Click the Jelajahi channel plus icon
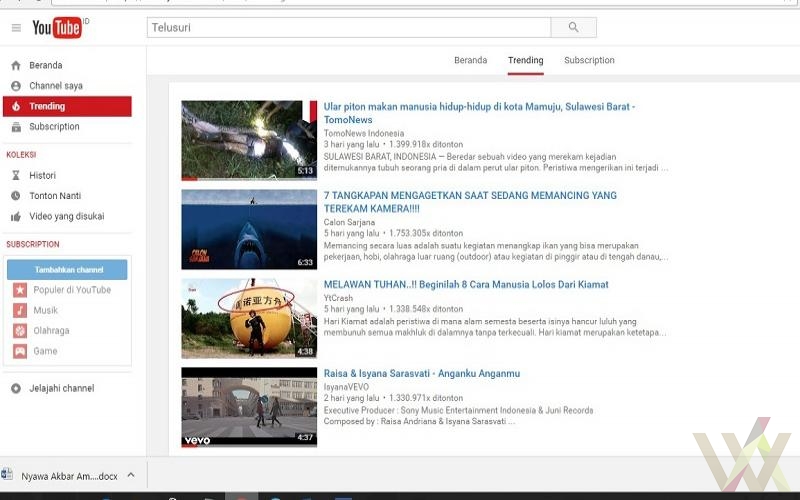 coord(16,388)
